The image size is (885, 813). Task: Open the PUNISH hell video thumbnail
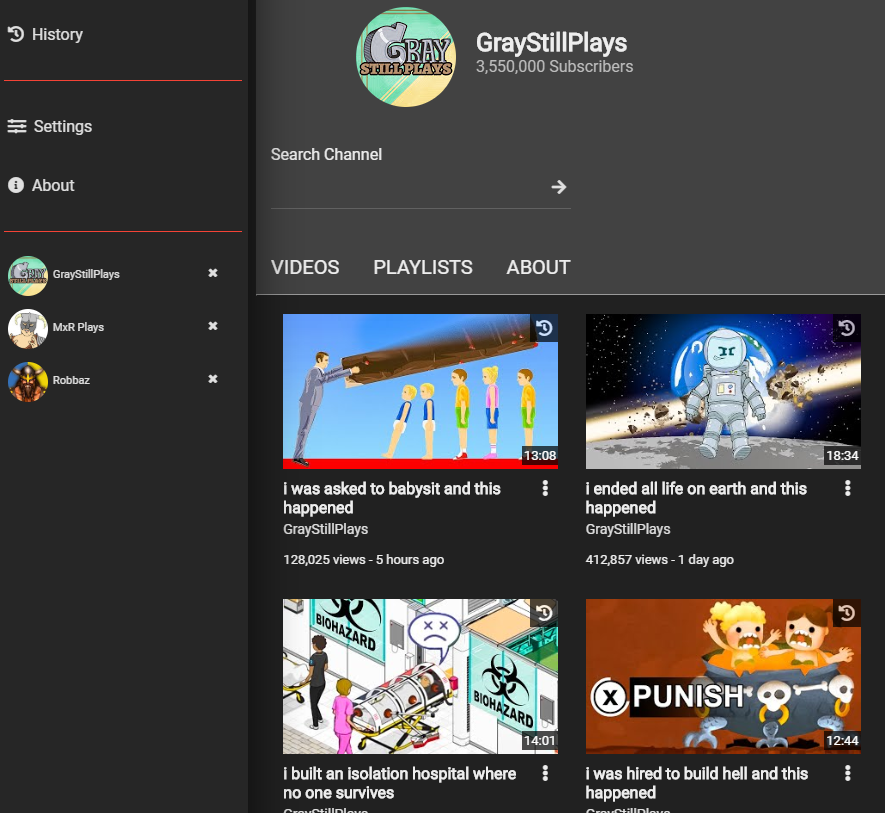point(723,676)
